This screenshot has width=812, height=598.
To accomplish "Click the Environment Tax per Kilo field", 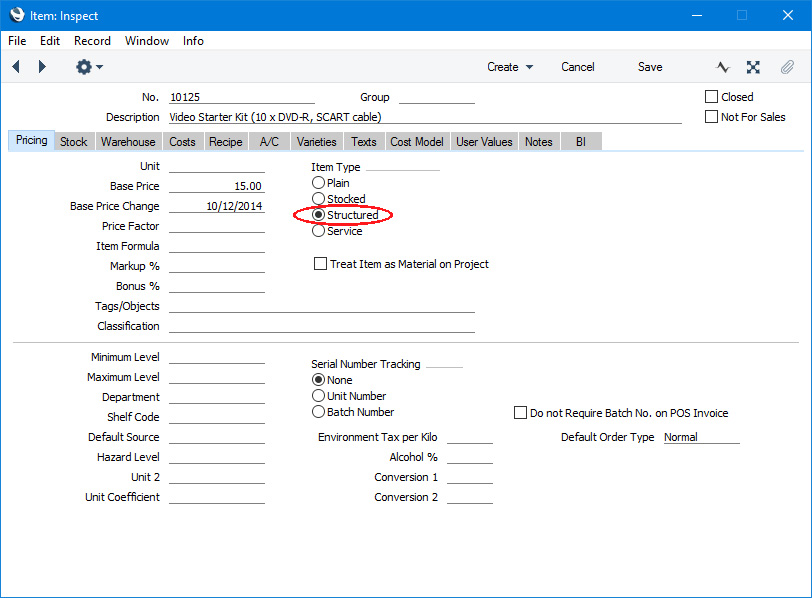I will click(470, 437).
